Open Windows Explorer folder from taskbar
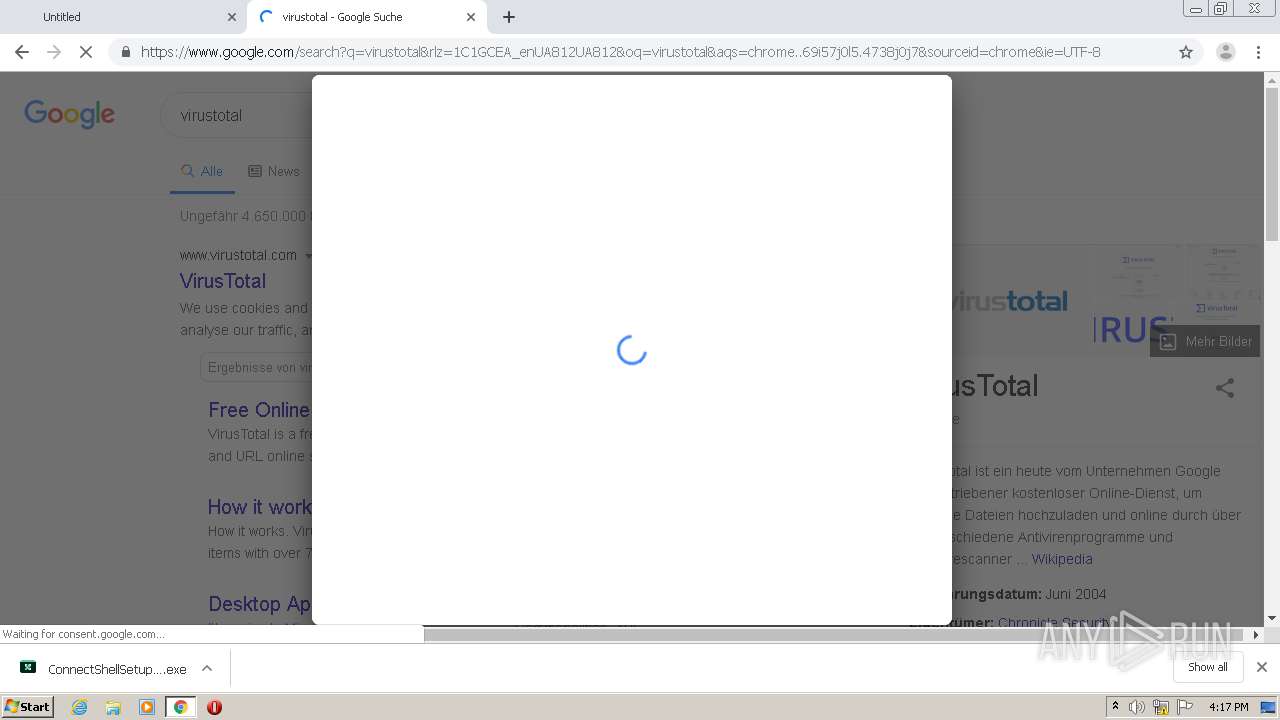Image resolution: width=1280 pixels, height=720 pixels. (113, 707)
